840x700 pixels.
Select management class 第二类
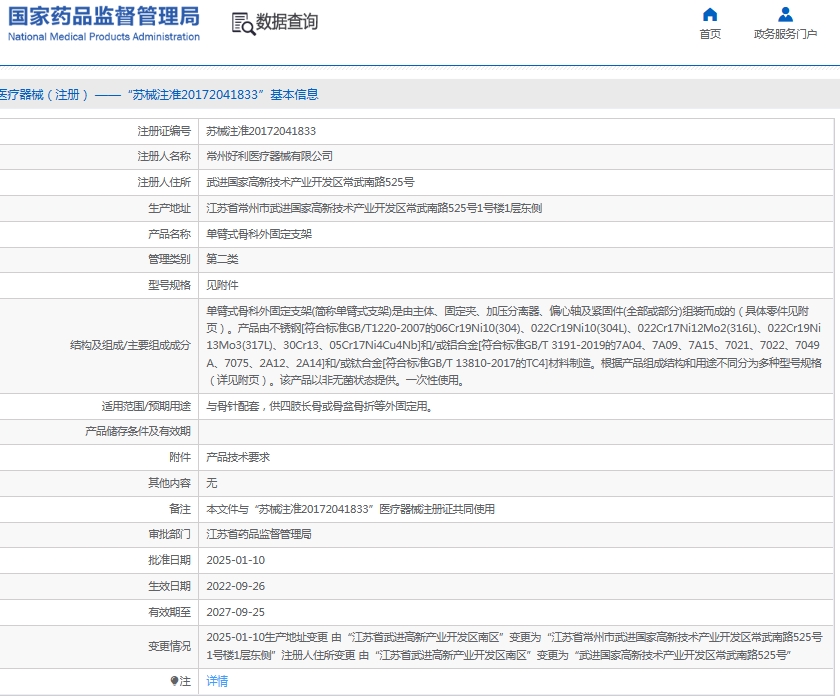click(x=222, y=259)
